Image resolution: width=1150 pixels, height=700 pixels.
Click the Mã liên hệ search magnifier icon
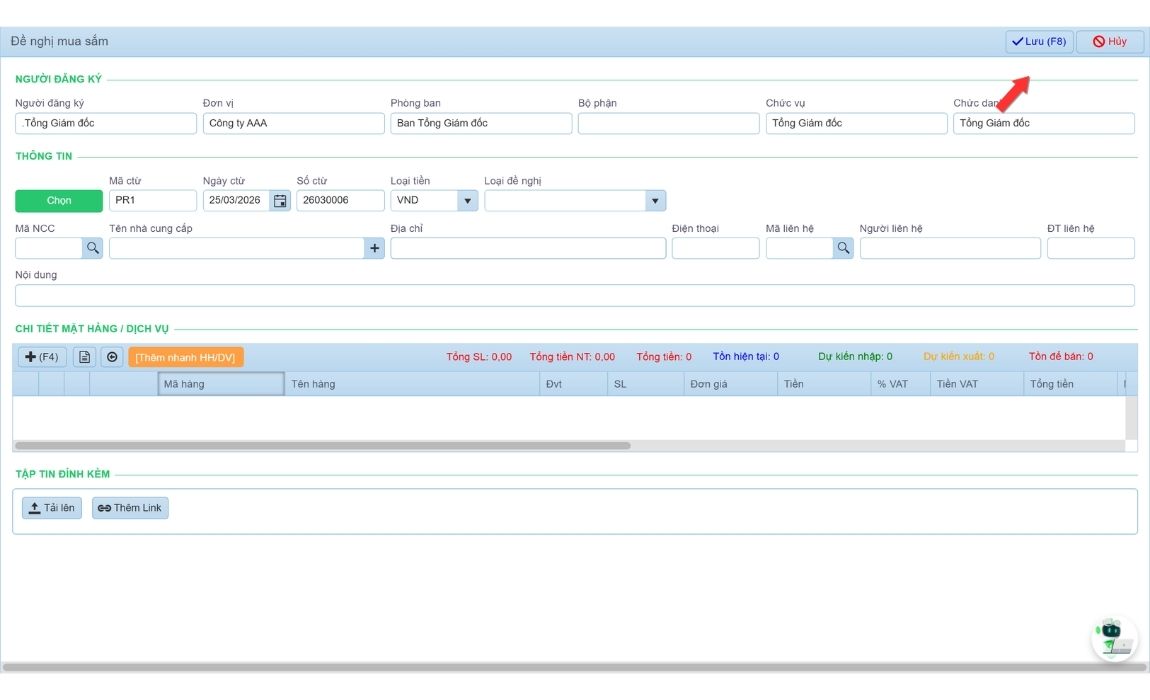coord(843,248)
